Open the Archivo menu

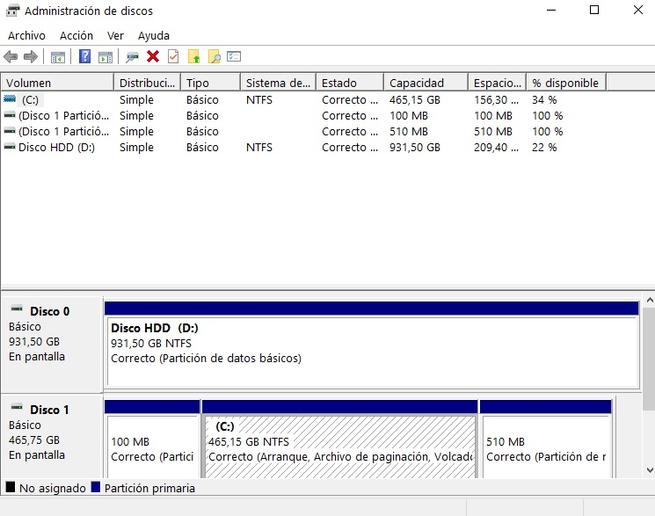click(27, 36)
